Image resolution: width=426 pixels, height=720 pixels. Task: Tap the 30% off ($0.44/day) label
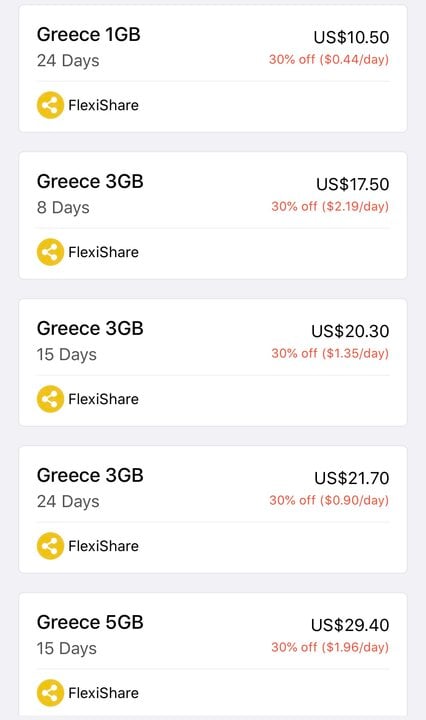click(x=329, y=59)
